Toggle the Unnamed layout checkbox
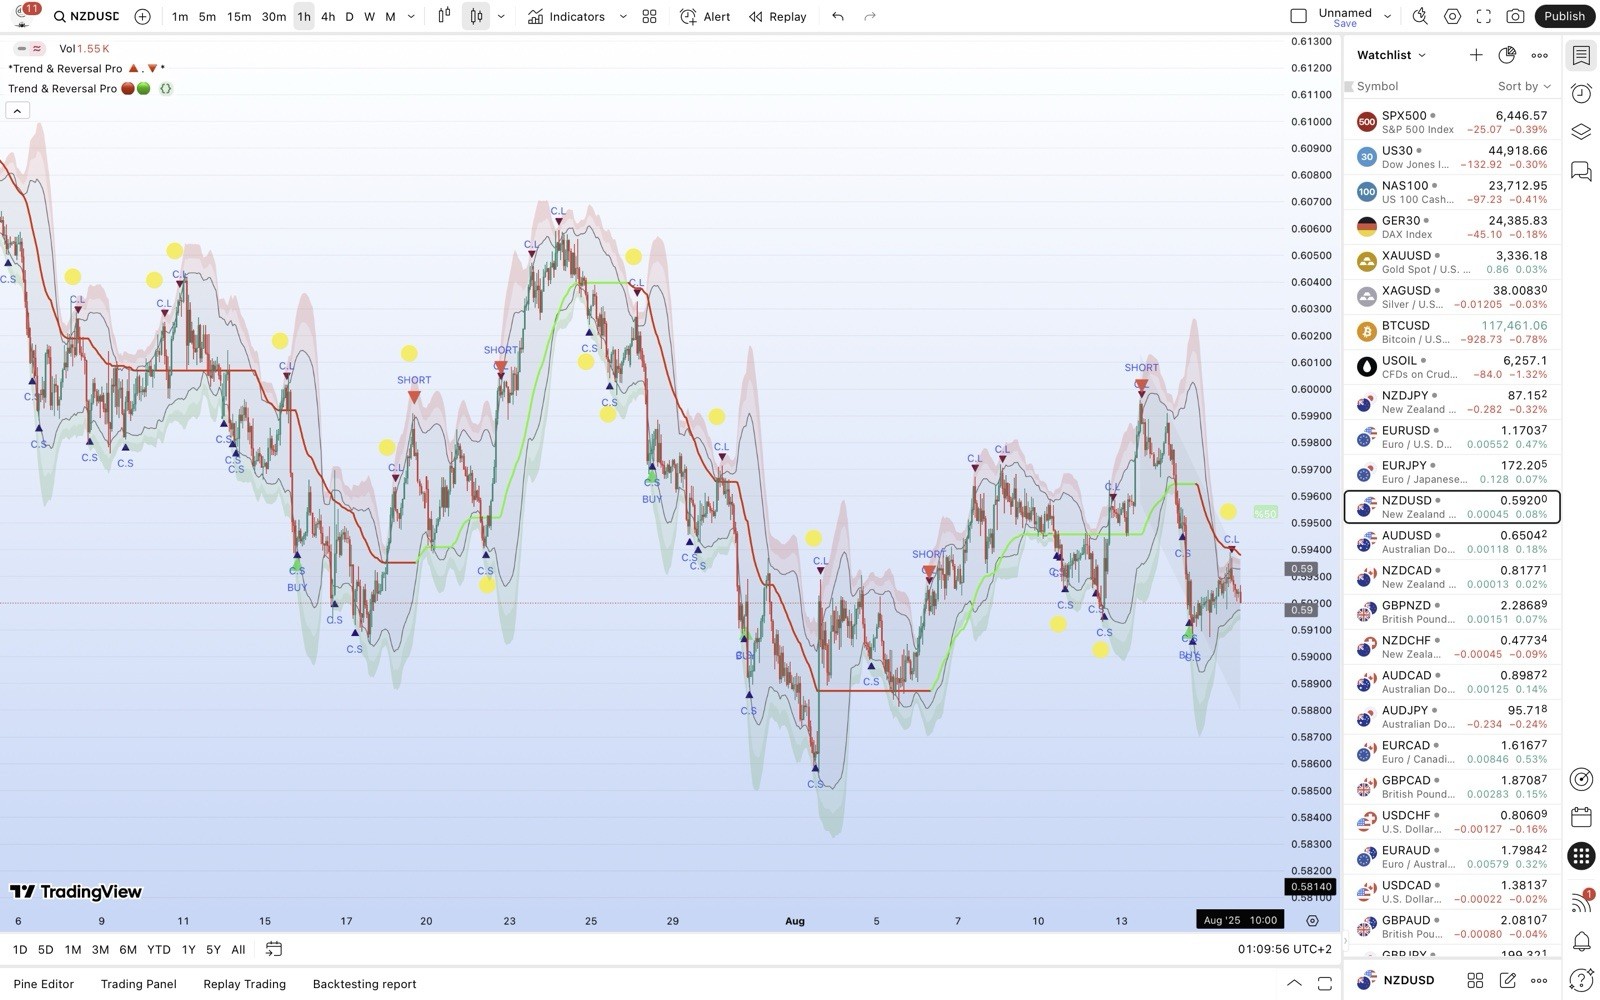 1298,16
